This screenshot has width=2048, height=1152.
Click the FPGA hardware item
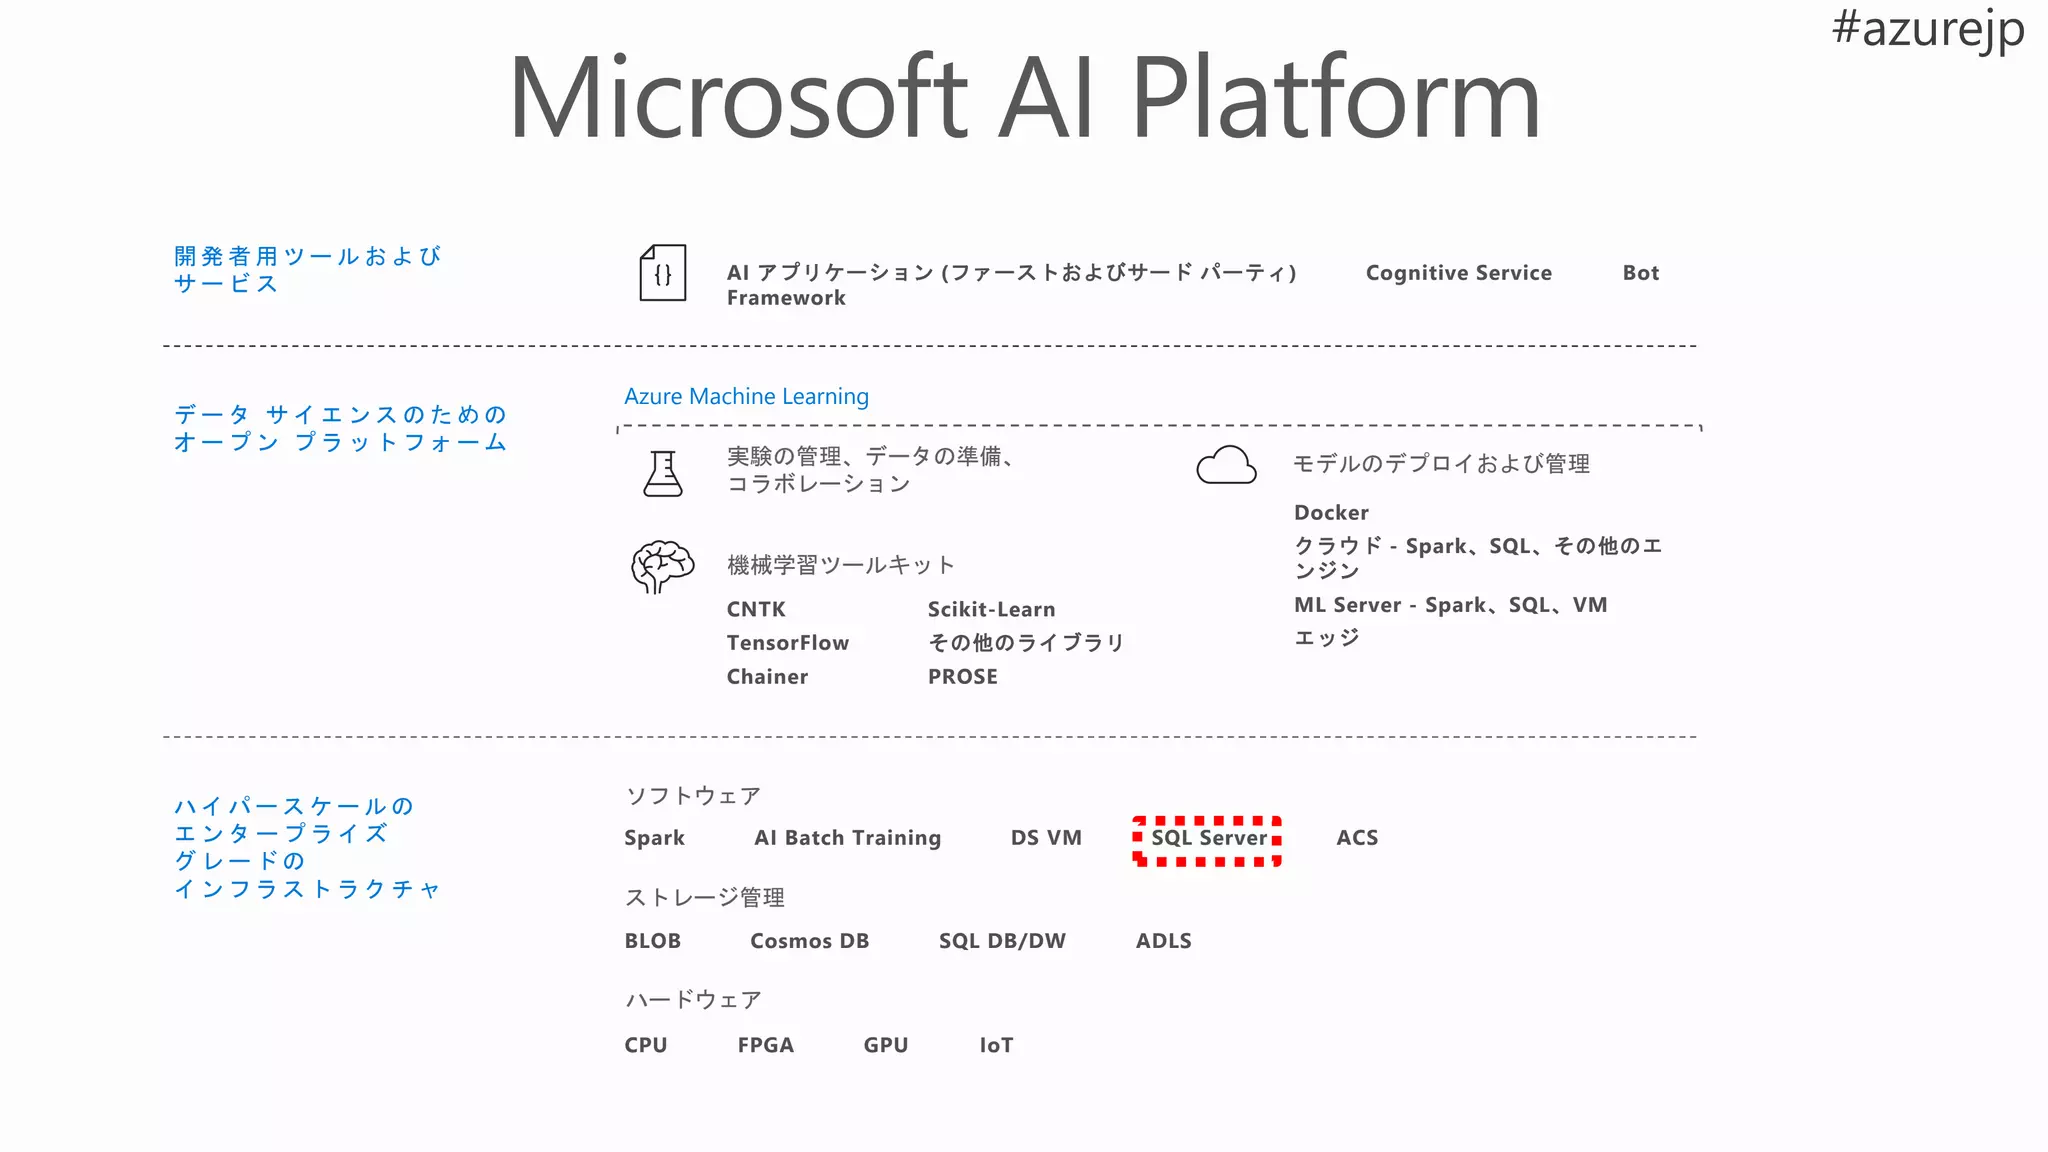coord(765,1045)
